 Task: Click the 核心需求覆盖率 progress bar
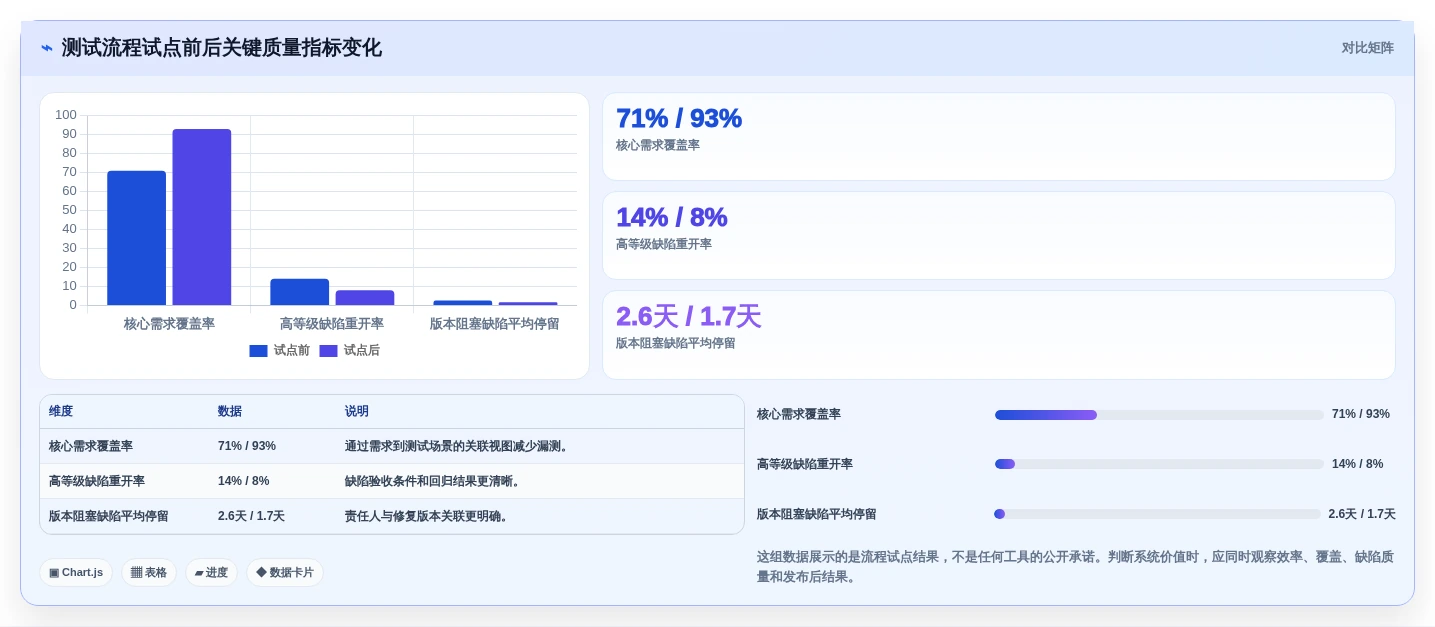(x=1159, y=414)
